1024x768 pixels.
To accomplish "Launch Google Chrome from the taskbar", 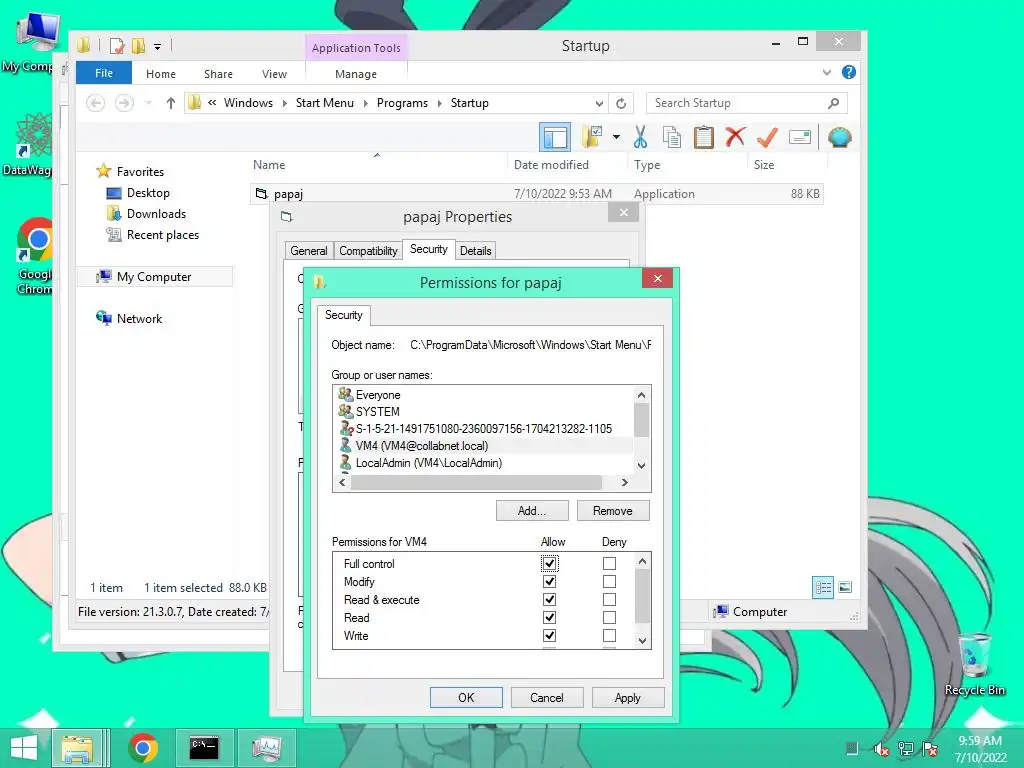I will click(x=143, y=748).
